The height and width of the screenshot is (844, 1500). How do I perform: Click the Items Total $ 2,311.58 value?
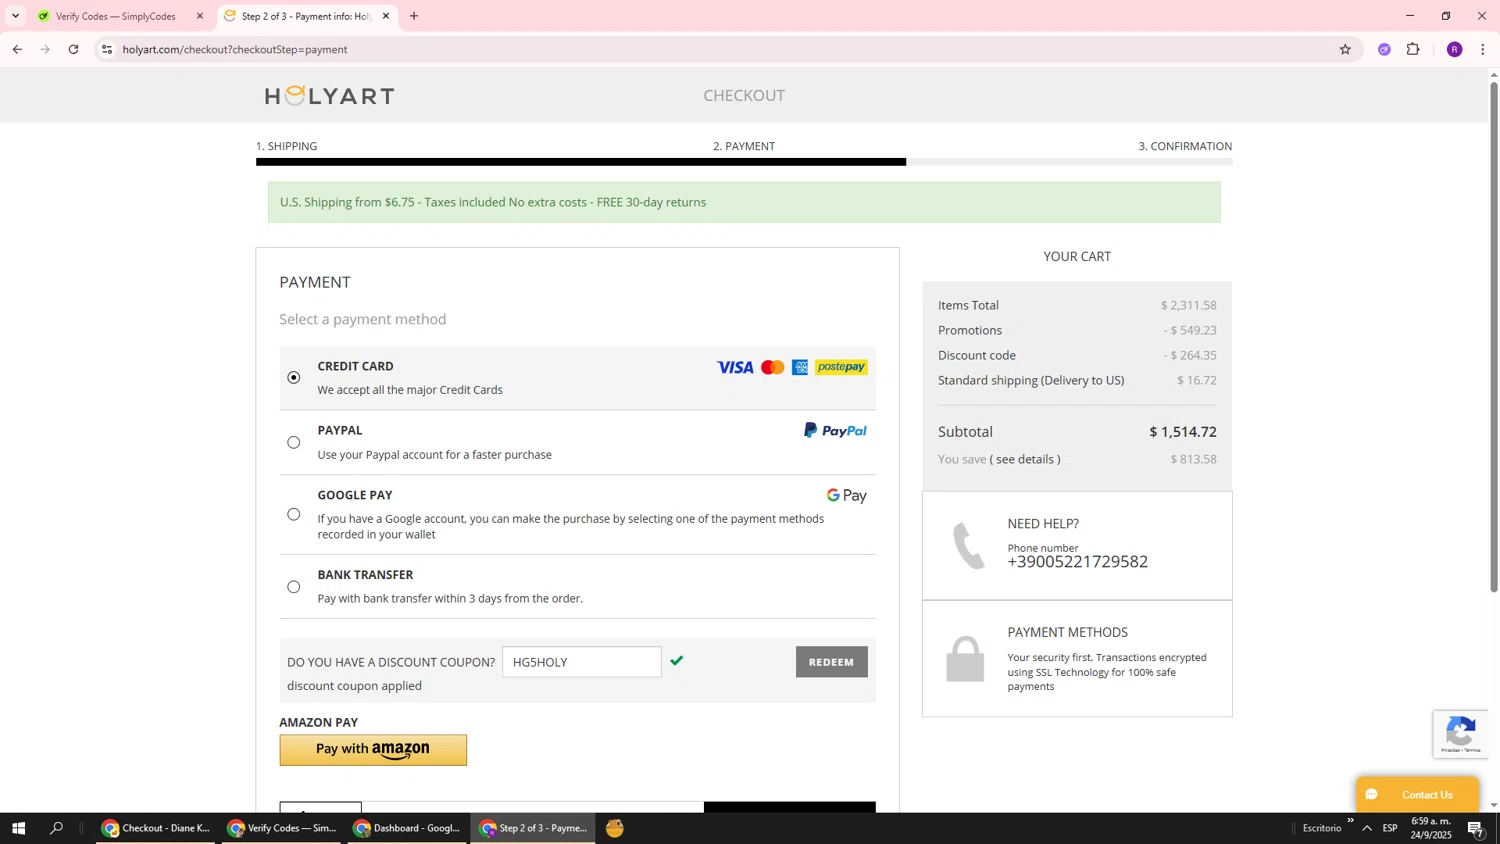click(x=1189, y=305)
